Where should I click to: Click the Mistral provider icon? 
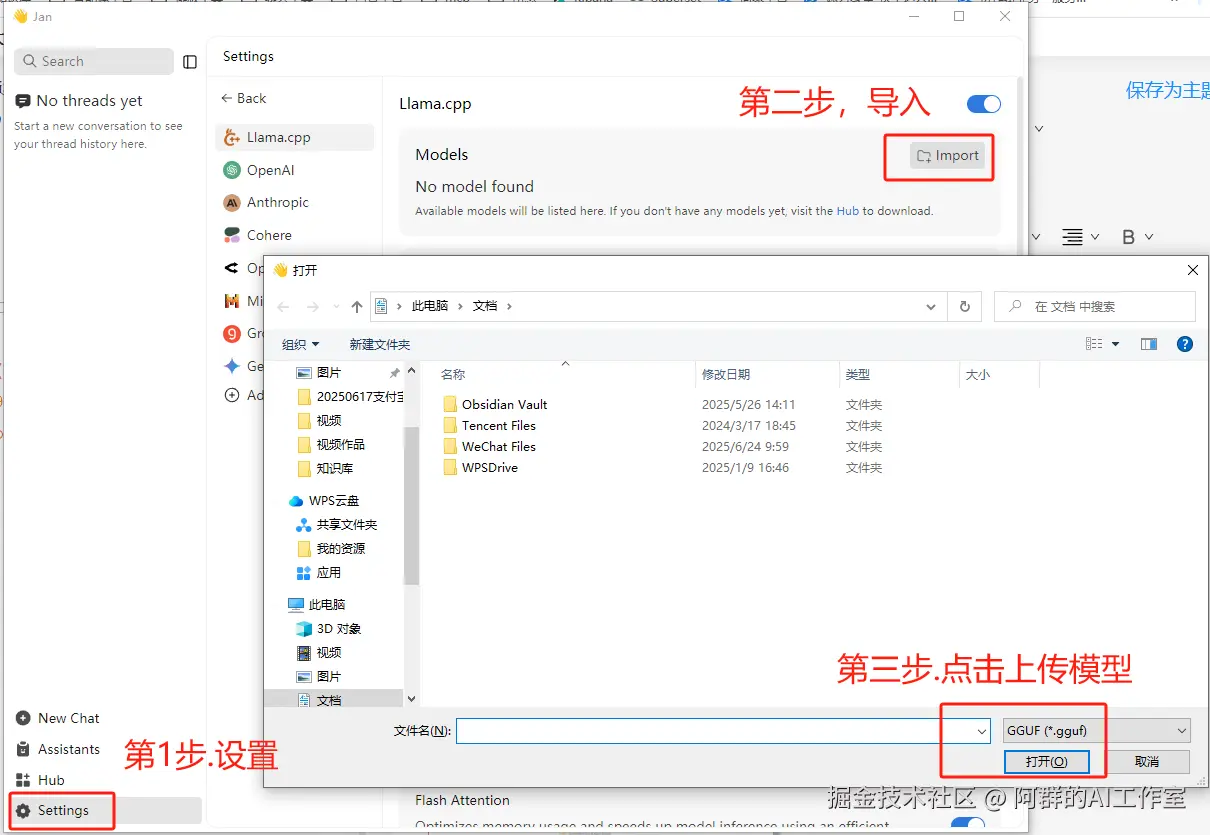tap(232, 300)
